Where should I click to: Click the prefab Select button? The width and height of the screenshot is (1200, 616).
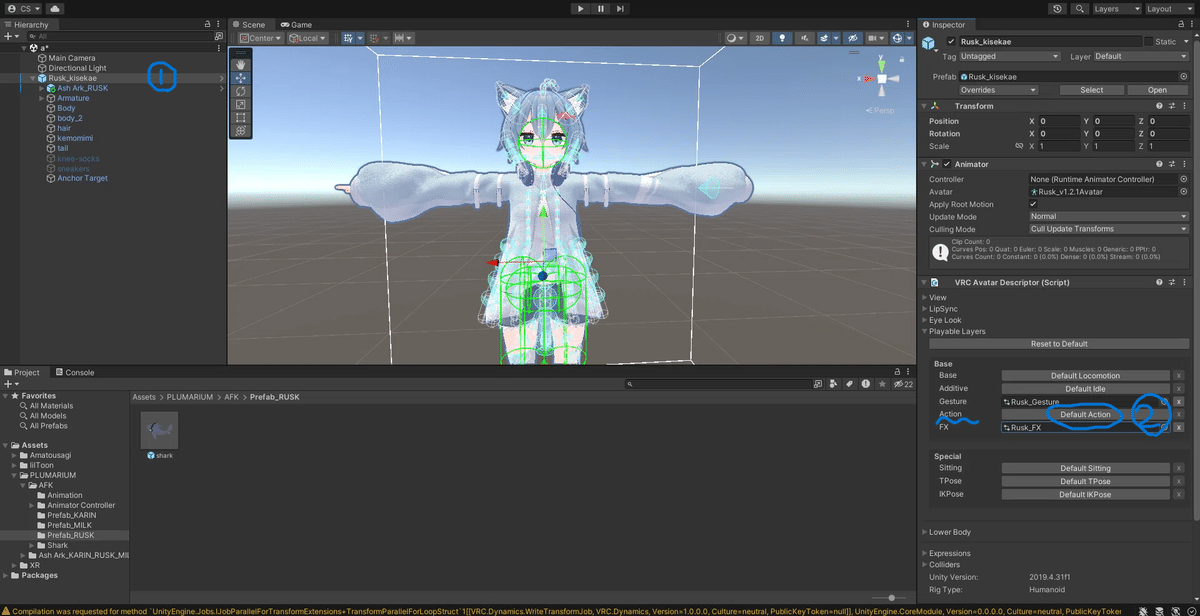point(1091,90)
